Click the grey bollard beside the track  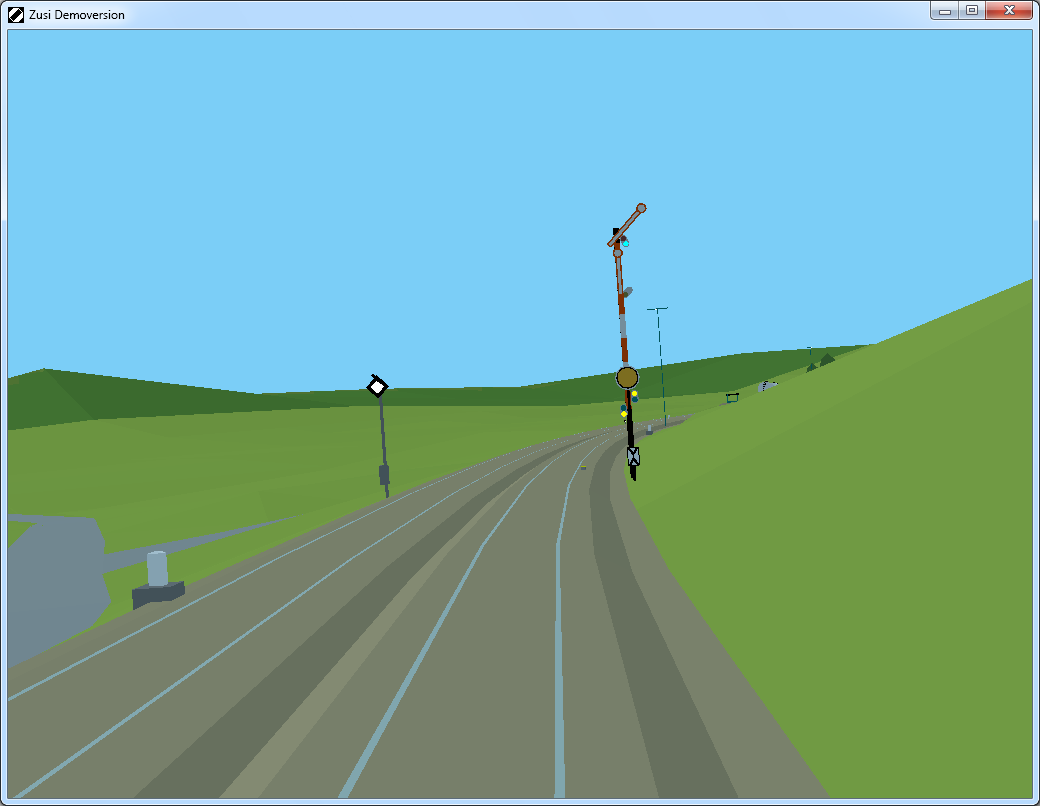(158, 579)
